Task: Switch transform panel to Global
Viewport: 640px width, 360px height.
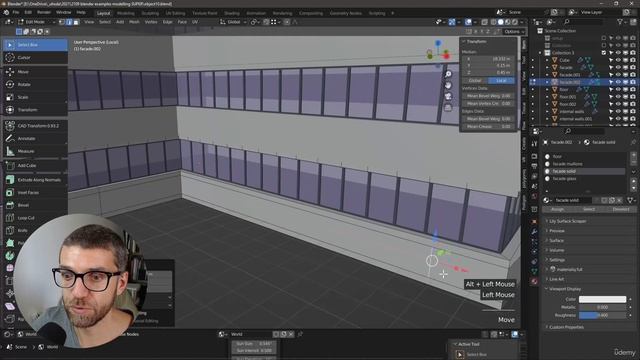Action: [475, 81]
